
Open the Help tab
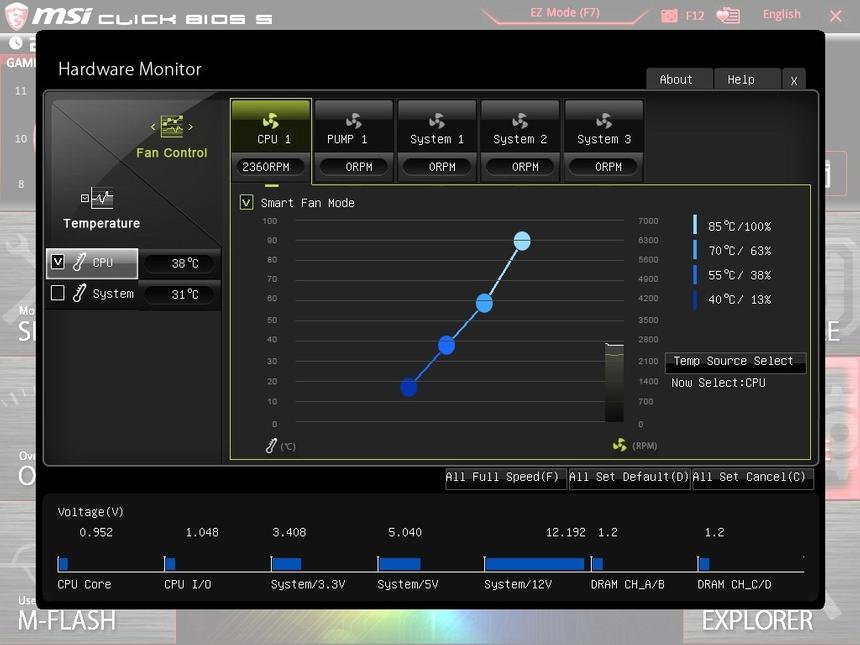tap(747, 80)
